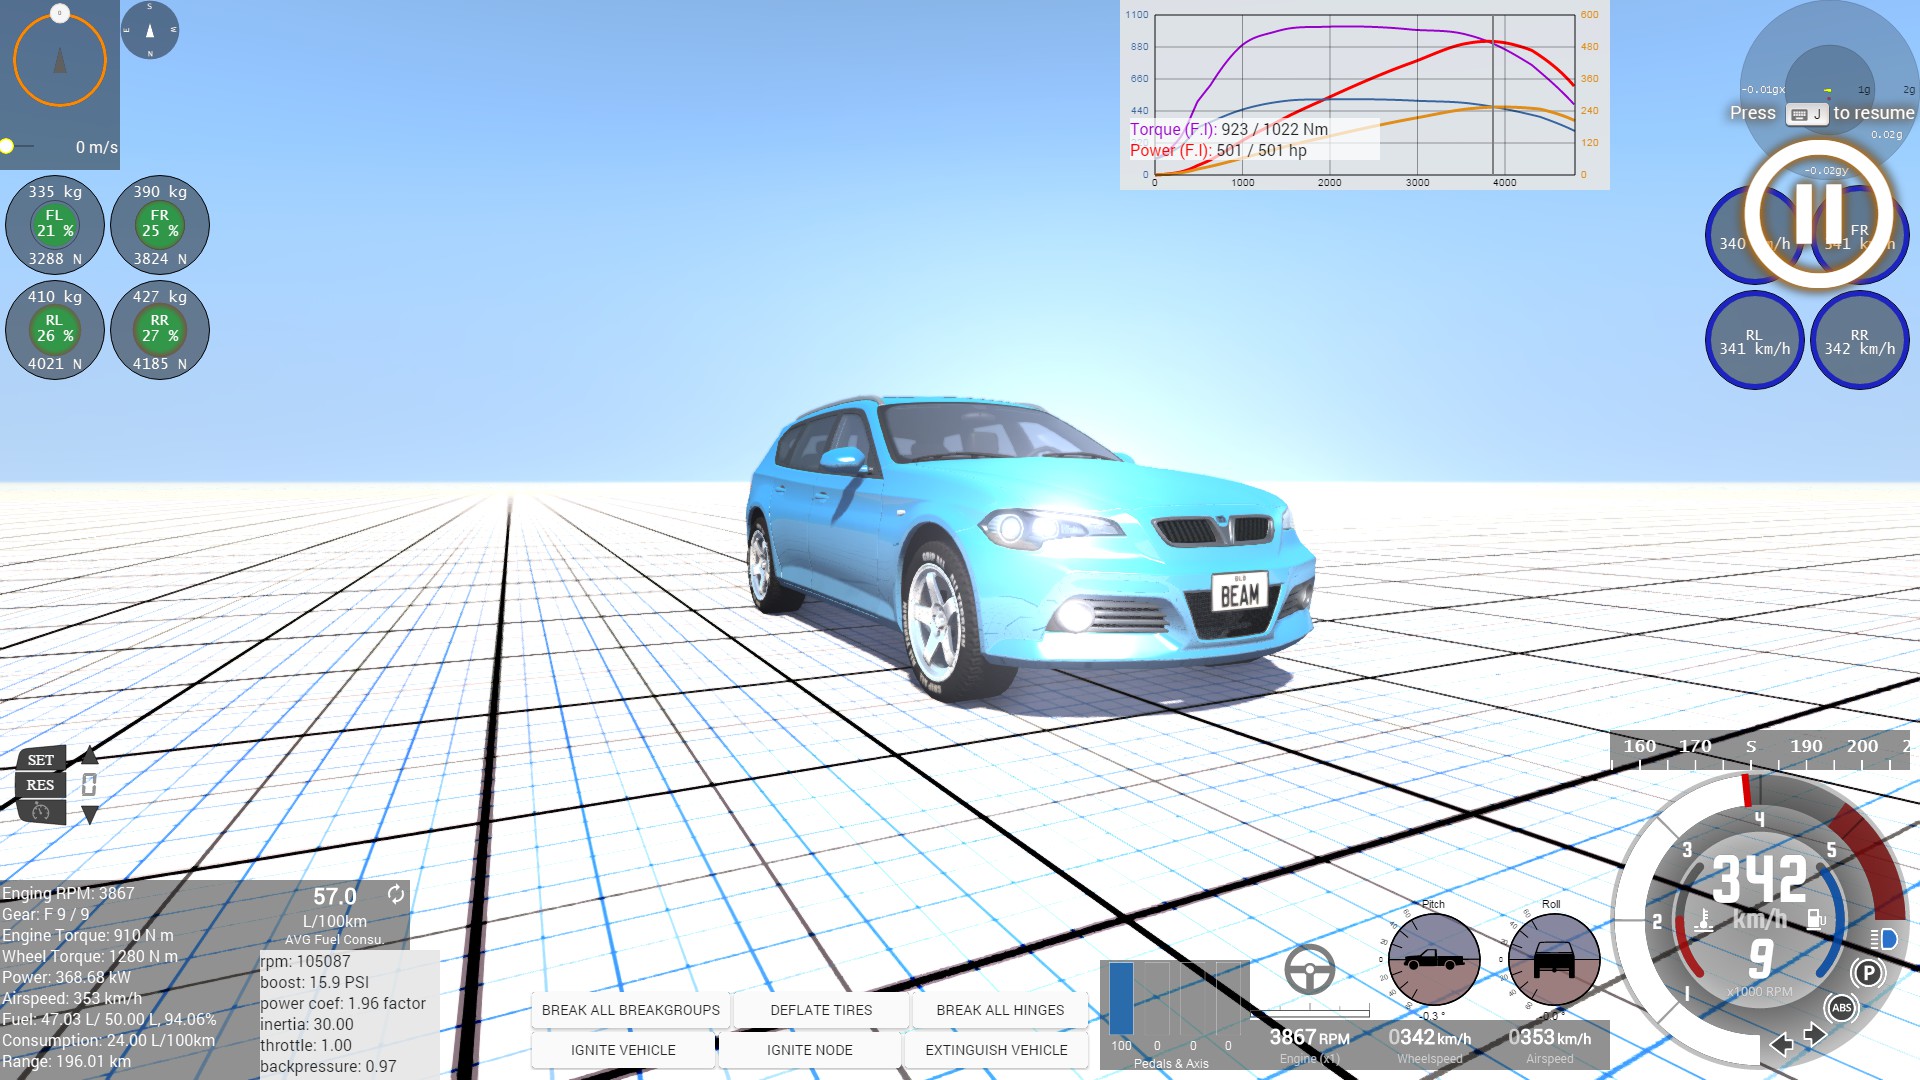Click the Range: 196.01 km line
The image size is (1920, 1080).
pyautogui.click(x=66, y=1061)
